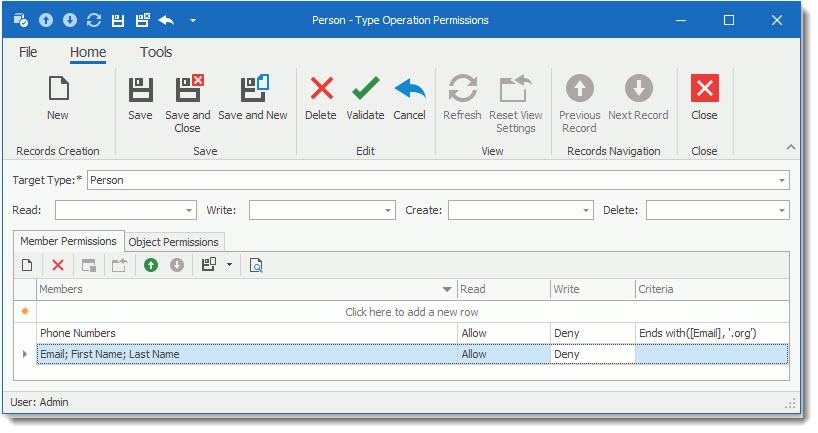
Task: Add new member permission from grid toolbar
Action: pos(28,265)
